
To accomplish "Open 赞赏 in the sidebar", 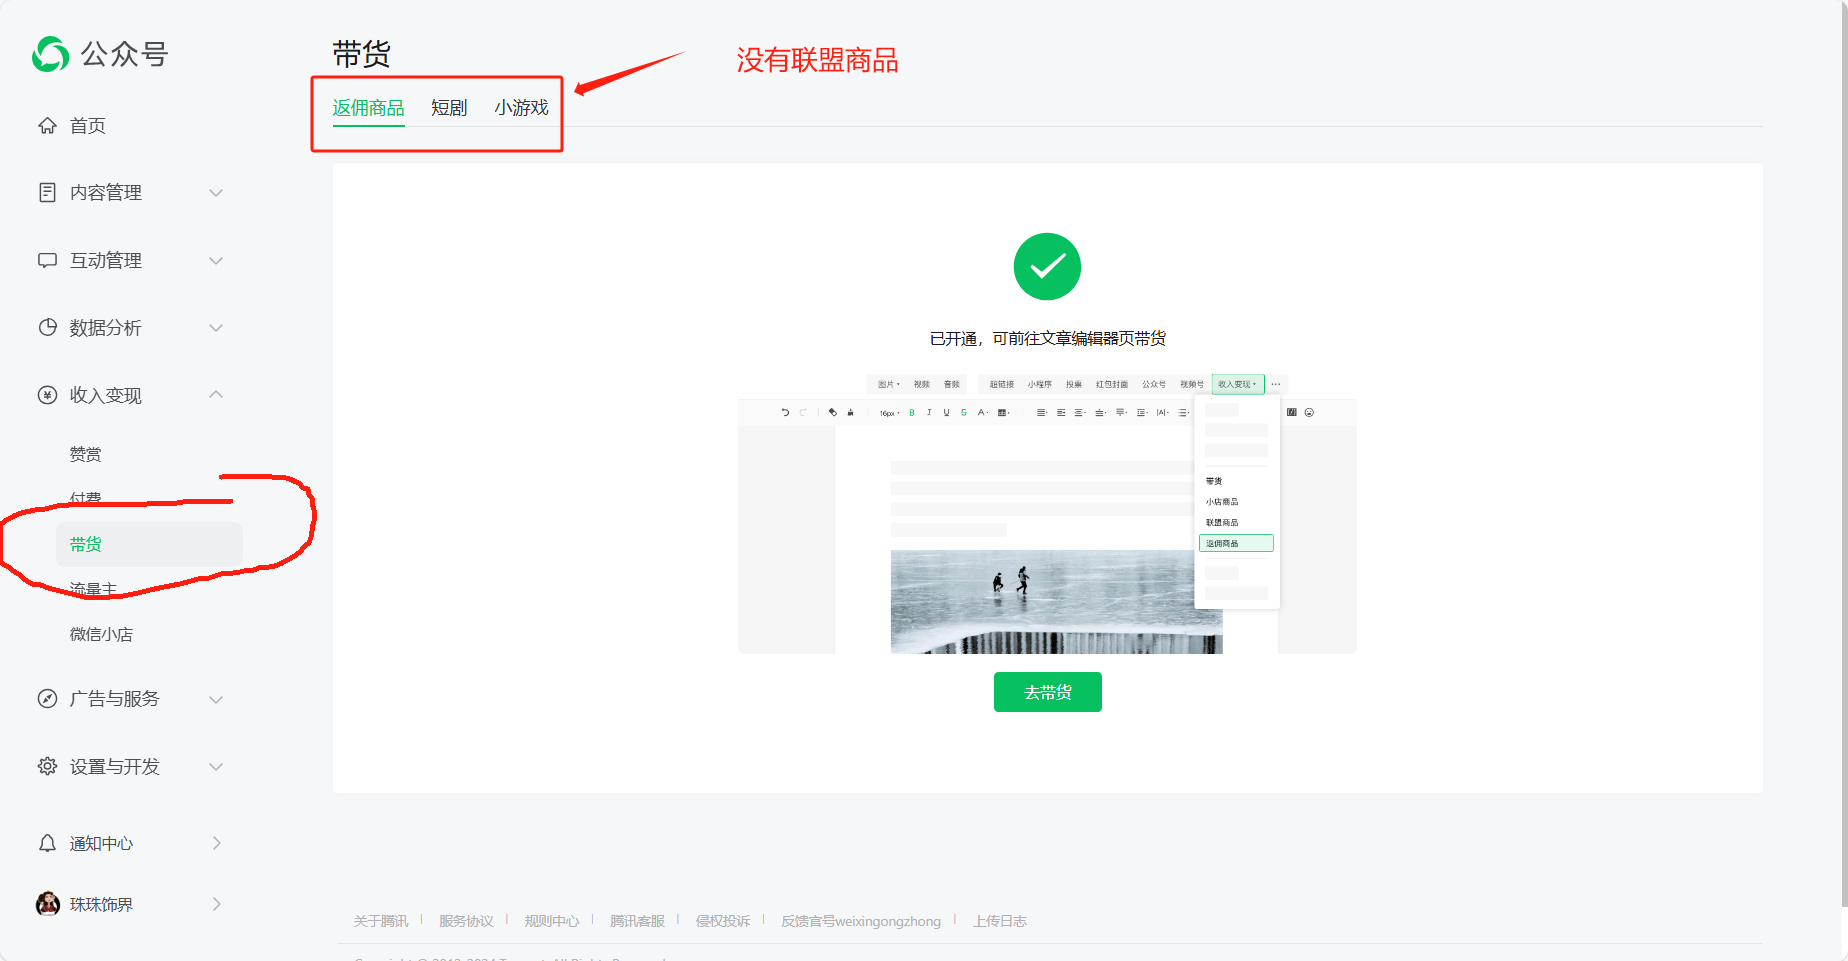I will [85, 454].
